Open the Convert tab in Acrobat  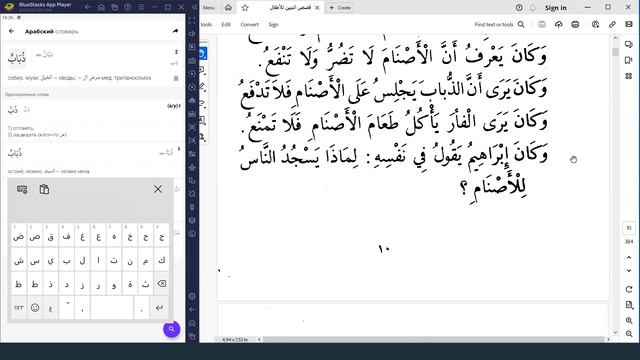click(x=249, y=24)
